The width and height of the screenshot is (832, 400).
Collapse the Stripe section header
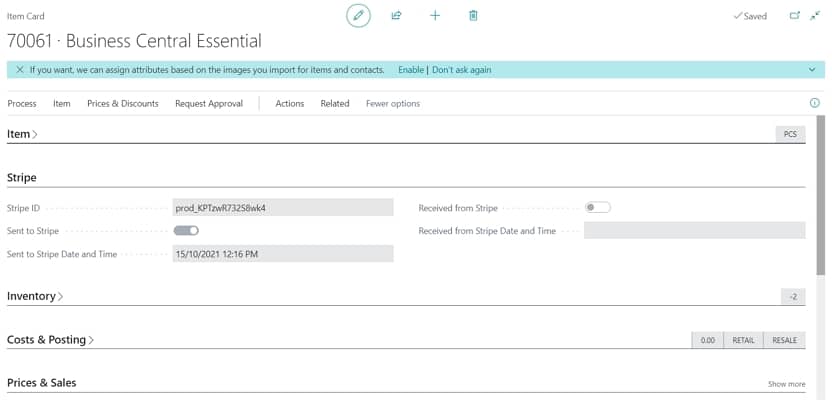(22, 178)
